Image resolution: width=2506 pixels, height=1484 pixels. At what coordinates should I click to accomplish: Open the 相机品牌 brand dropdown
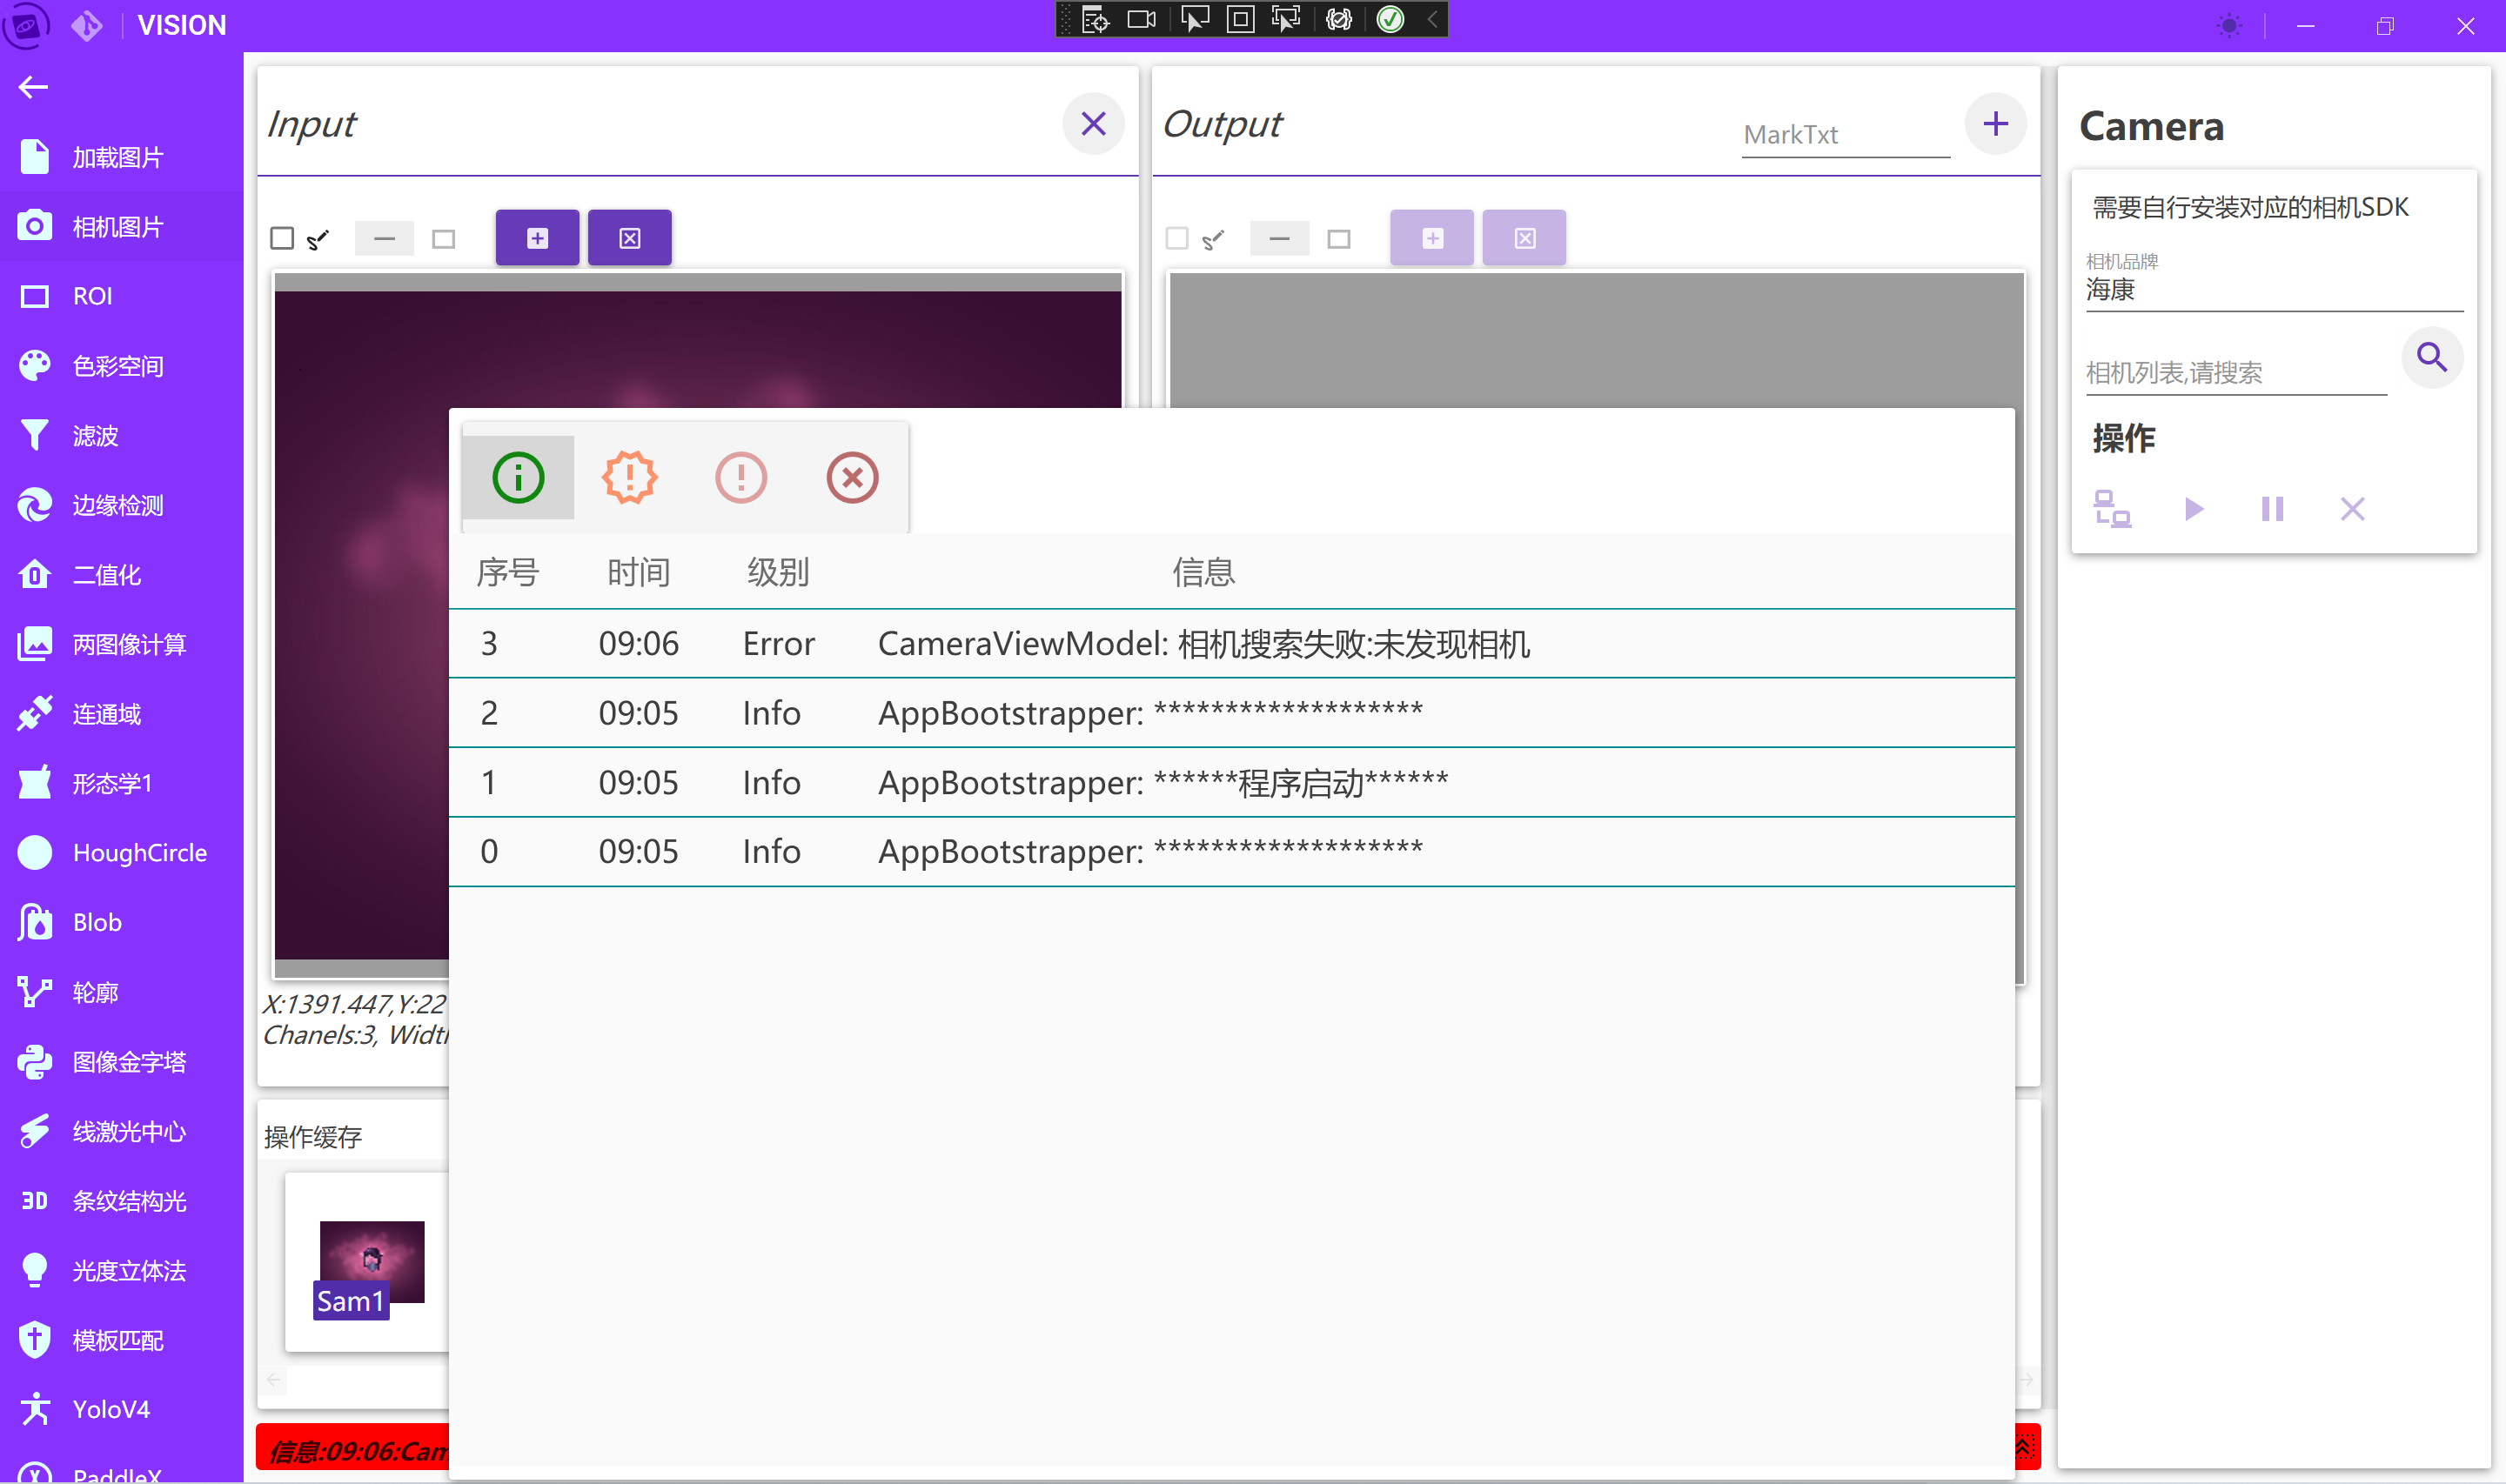pyautogui.click(x=2272, y=290)
